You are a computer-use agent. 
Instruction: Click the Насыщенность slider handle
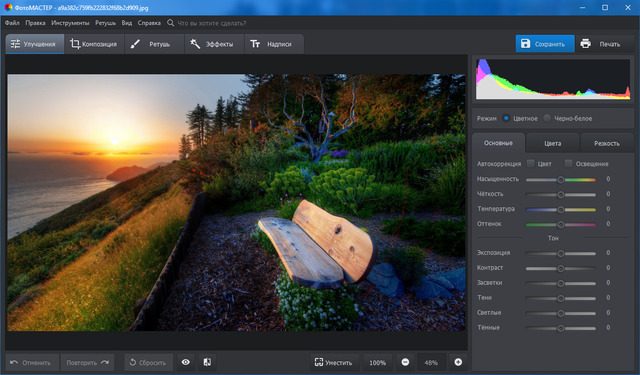pyautogui.click(x=561, y=180)
